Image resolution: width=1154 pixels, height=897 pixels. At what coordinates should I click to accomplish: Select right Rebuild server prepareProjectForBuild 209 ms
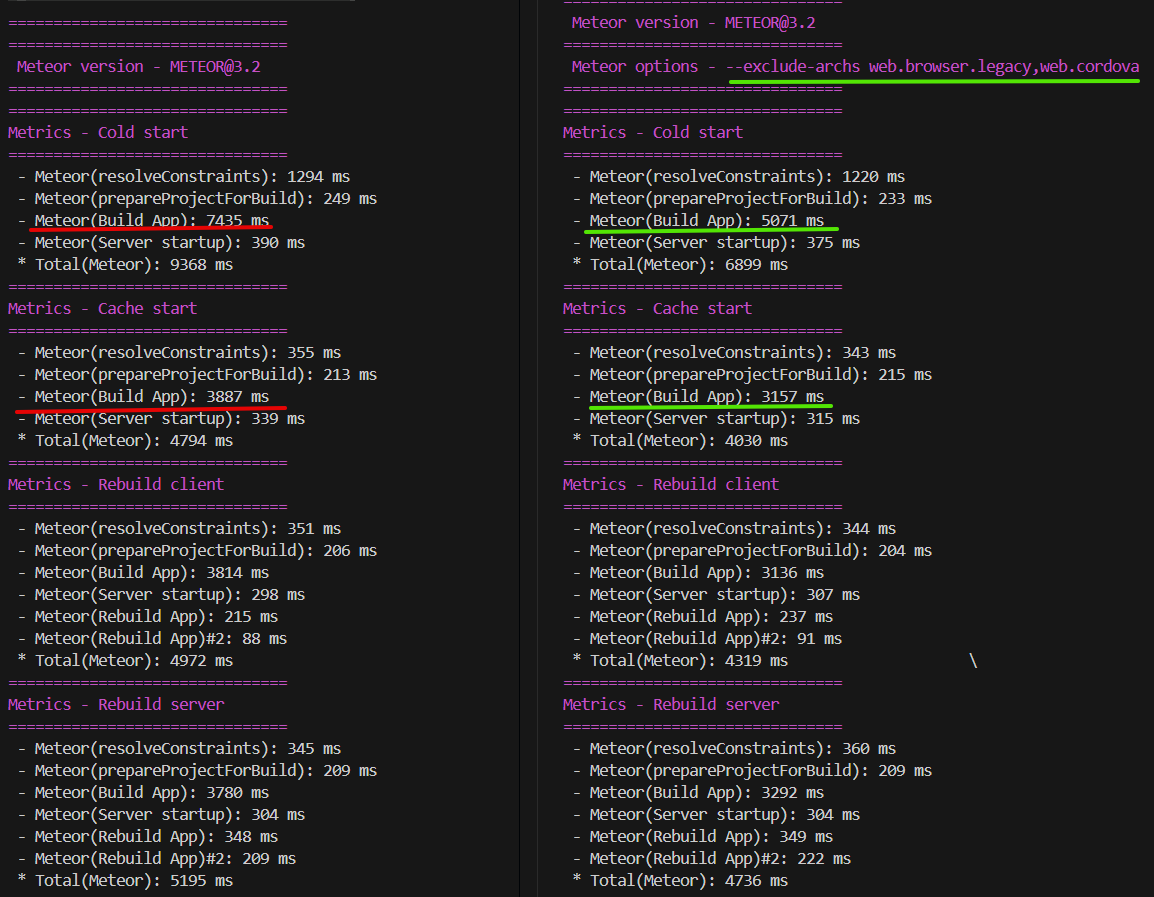752,770
